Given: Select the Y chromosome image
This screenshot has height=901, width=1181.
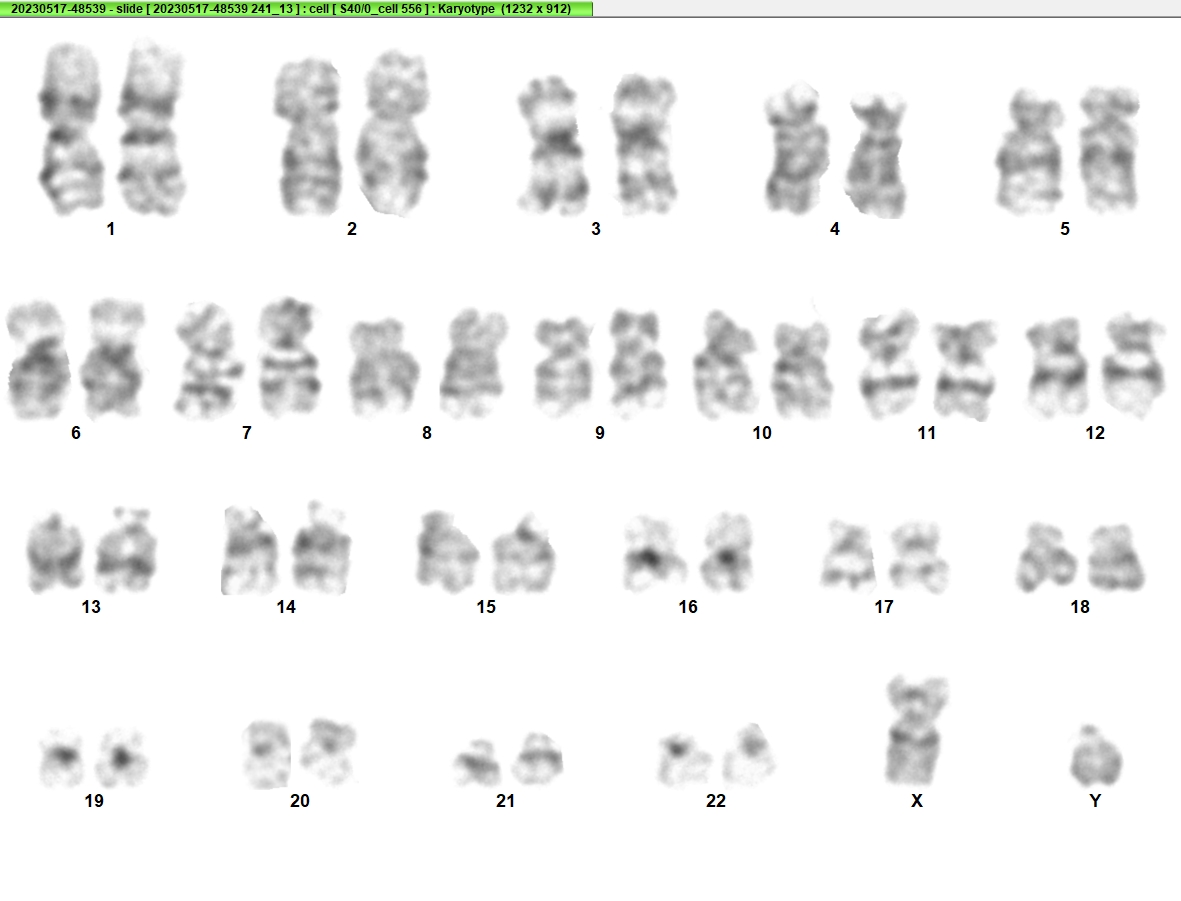Looking at the screenshot, I should point(1096,756).
